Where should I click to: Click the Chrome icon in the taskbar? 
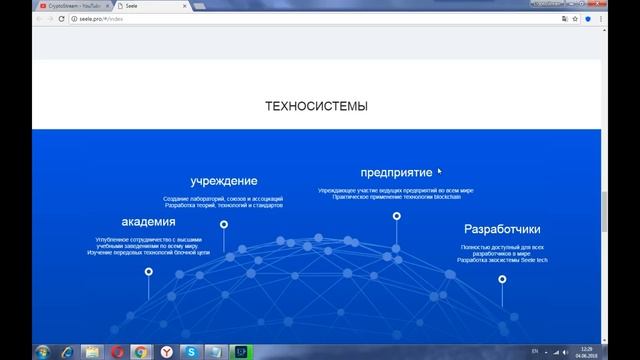pyautogui.click(x=141, y=352)
